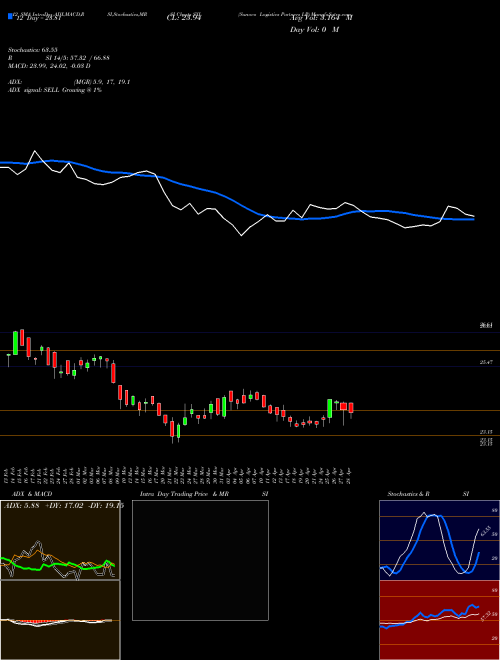The width and height of the screenshot is (500, 660).
Task: Click the 'CL: 23.94' closing price text
Action: pos(184,18)
